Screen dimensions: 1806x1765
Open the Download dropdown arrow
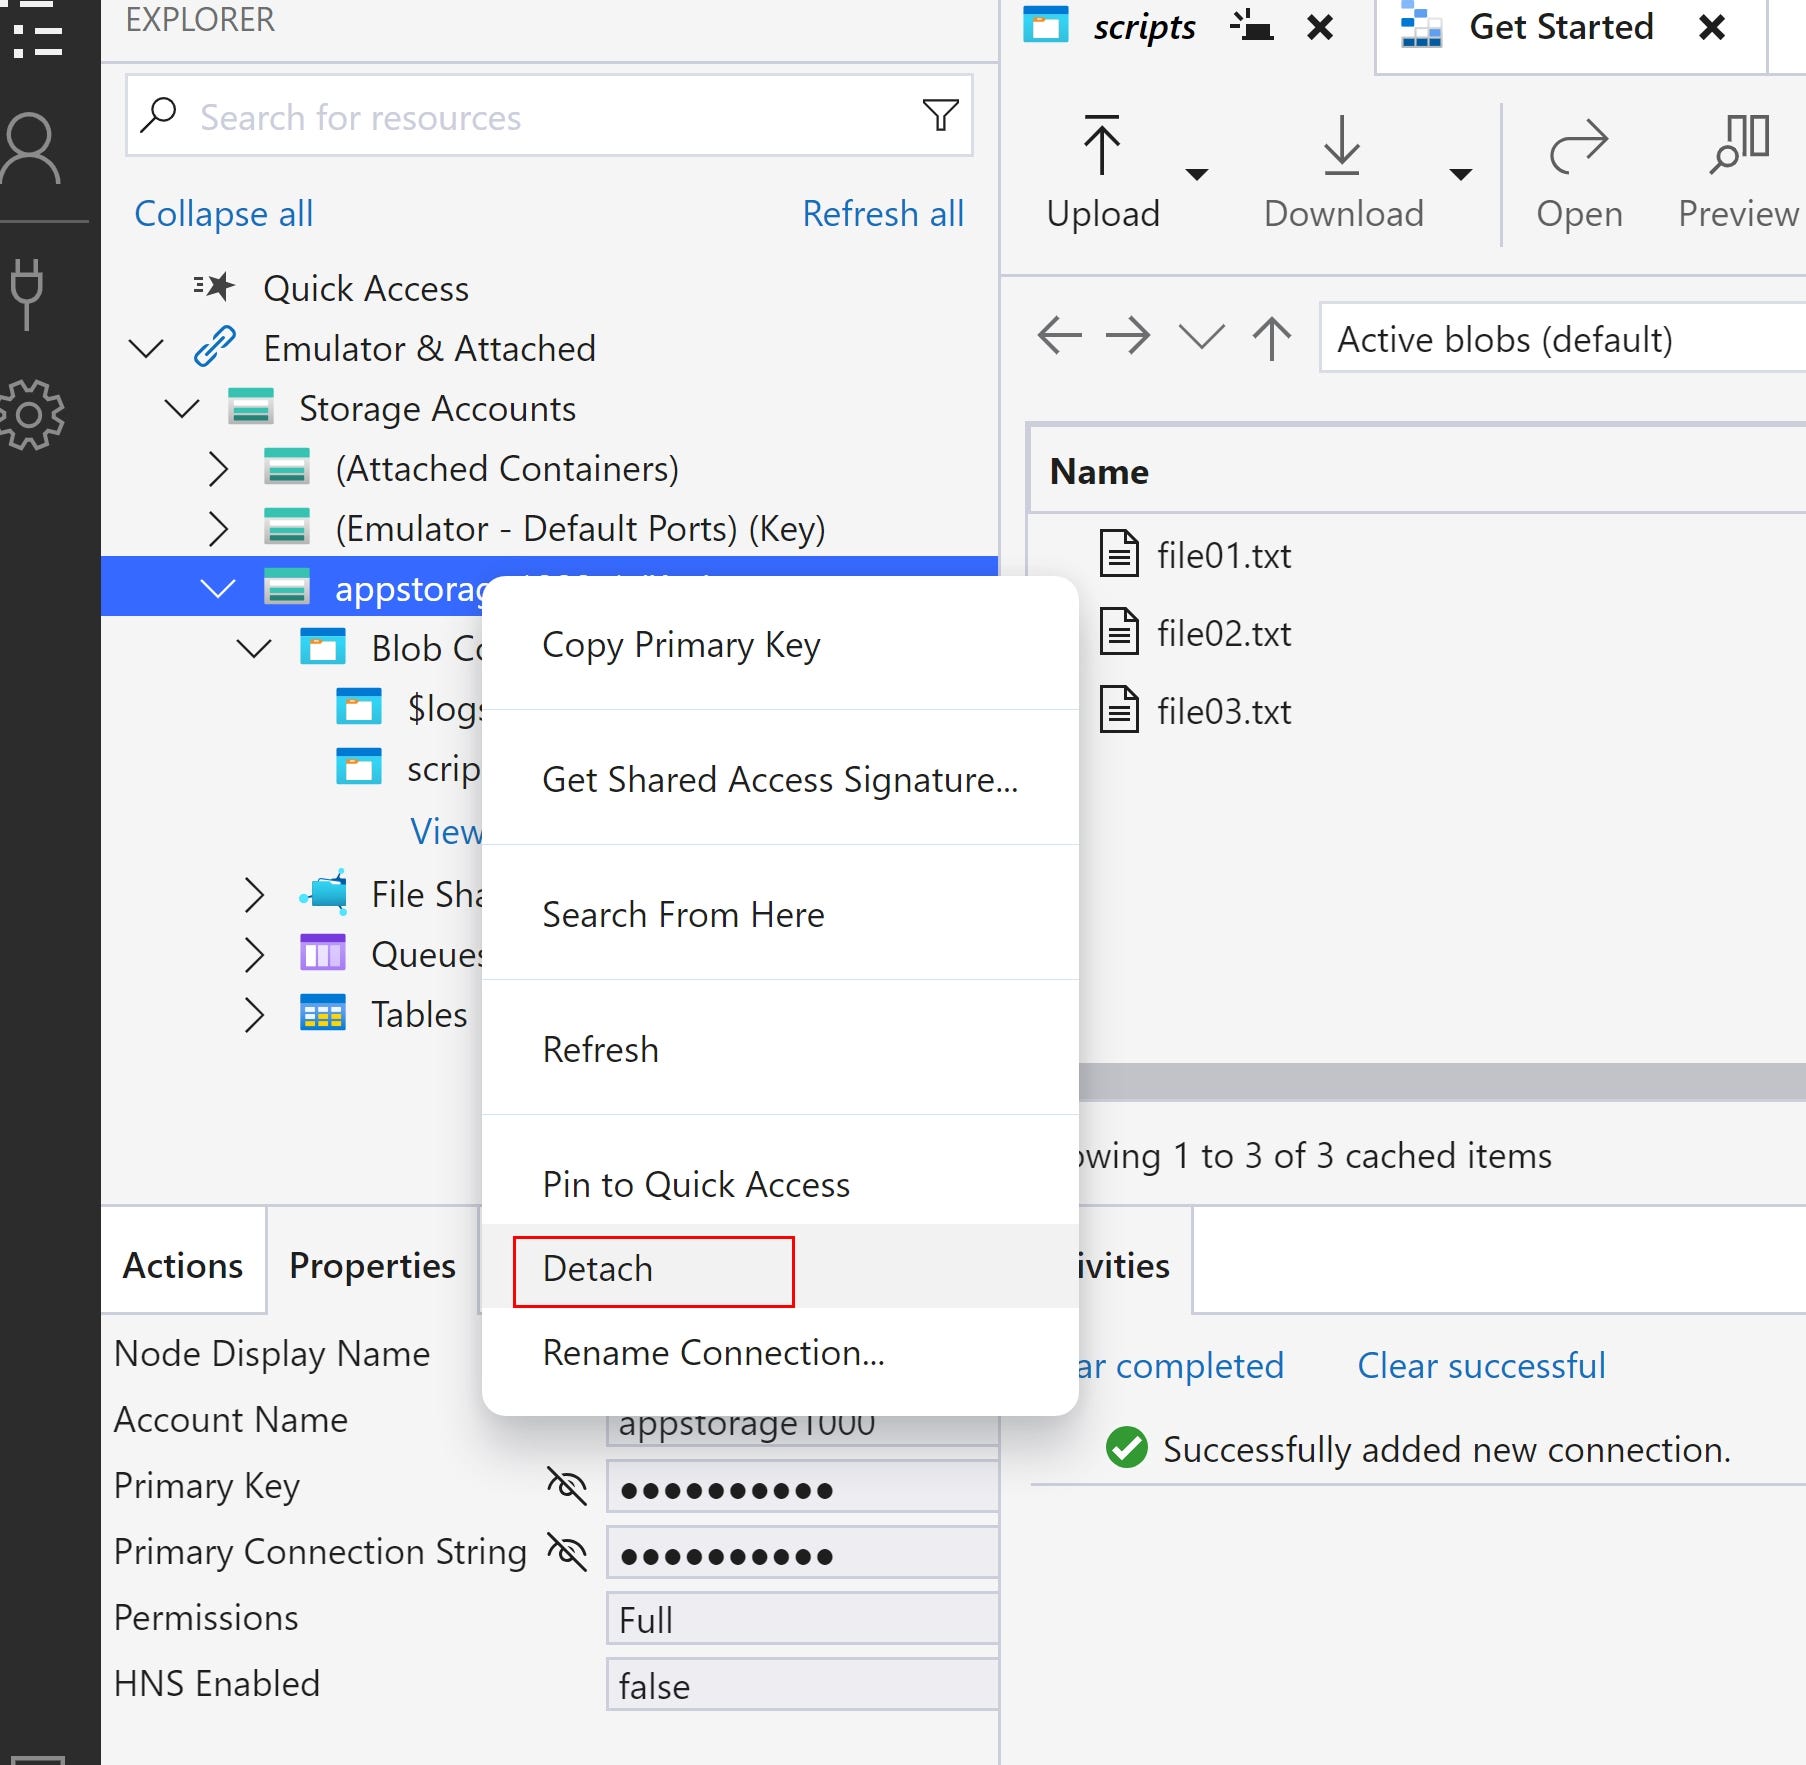tap(1460, 174)
